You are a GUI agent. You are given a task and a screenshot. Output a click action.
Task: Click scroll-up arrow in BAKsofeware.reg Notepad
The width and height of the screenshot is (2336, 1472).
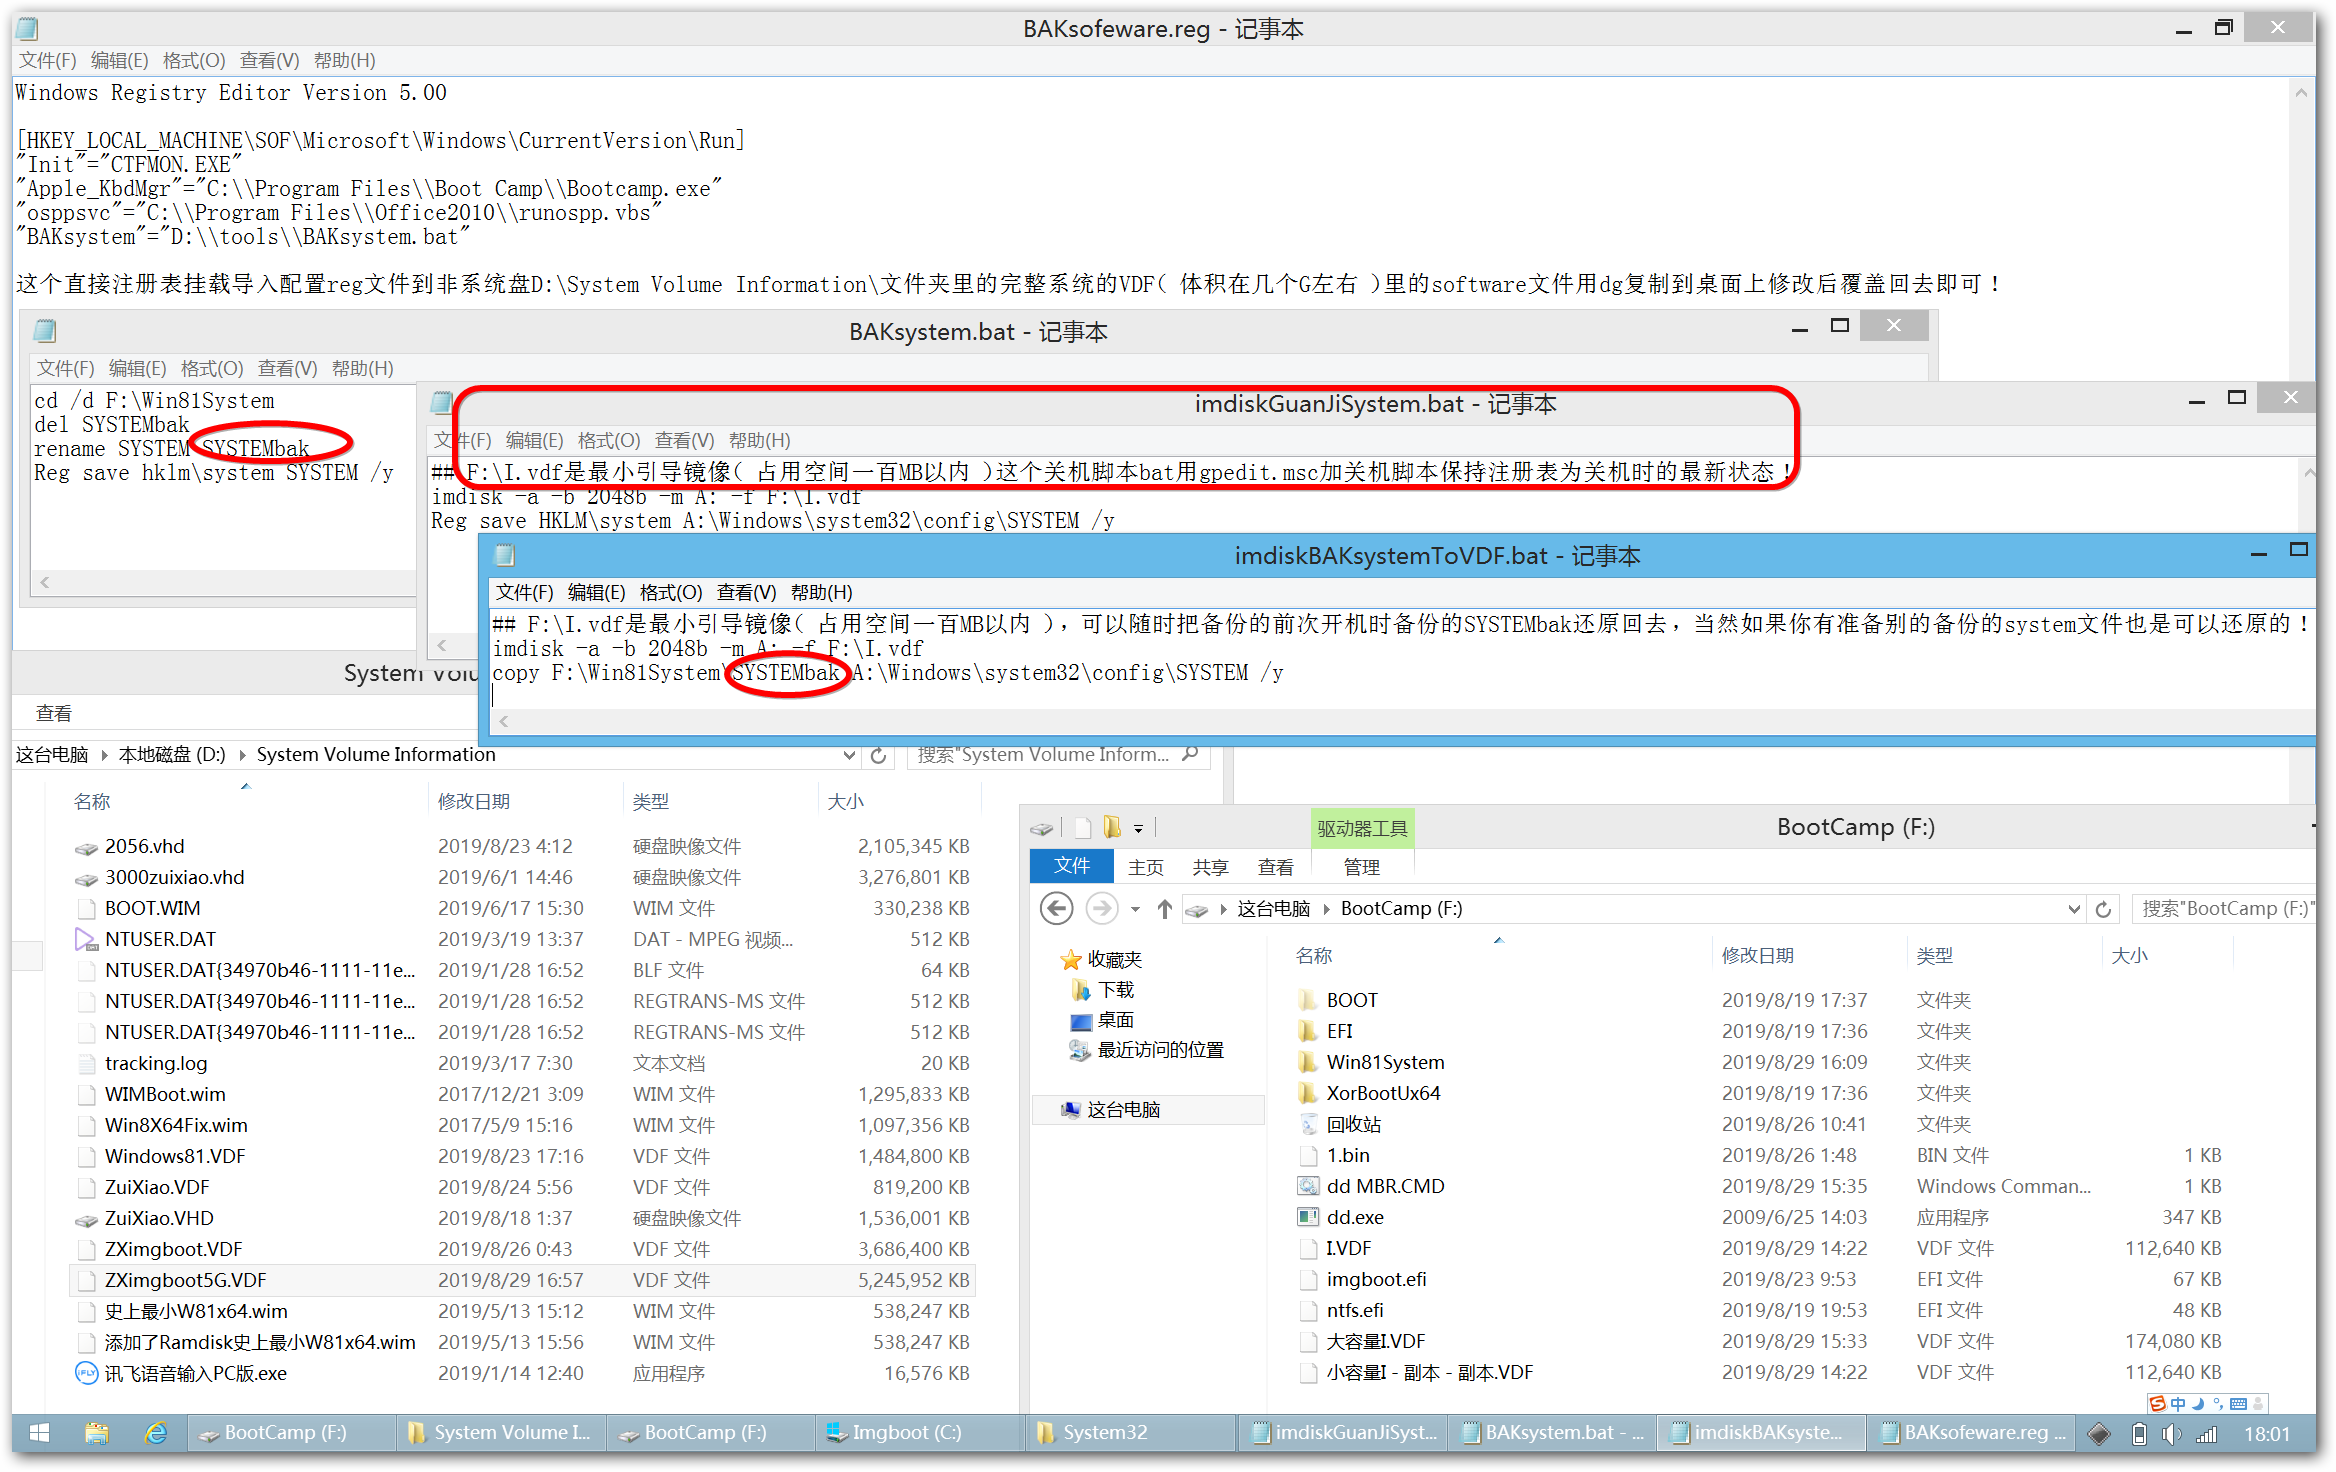click(2301, 94)
